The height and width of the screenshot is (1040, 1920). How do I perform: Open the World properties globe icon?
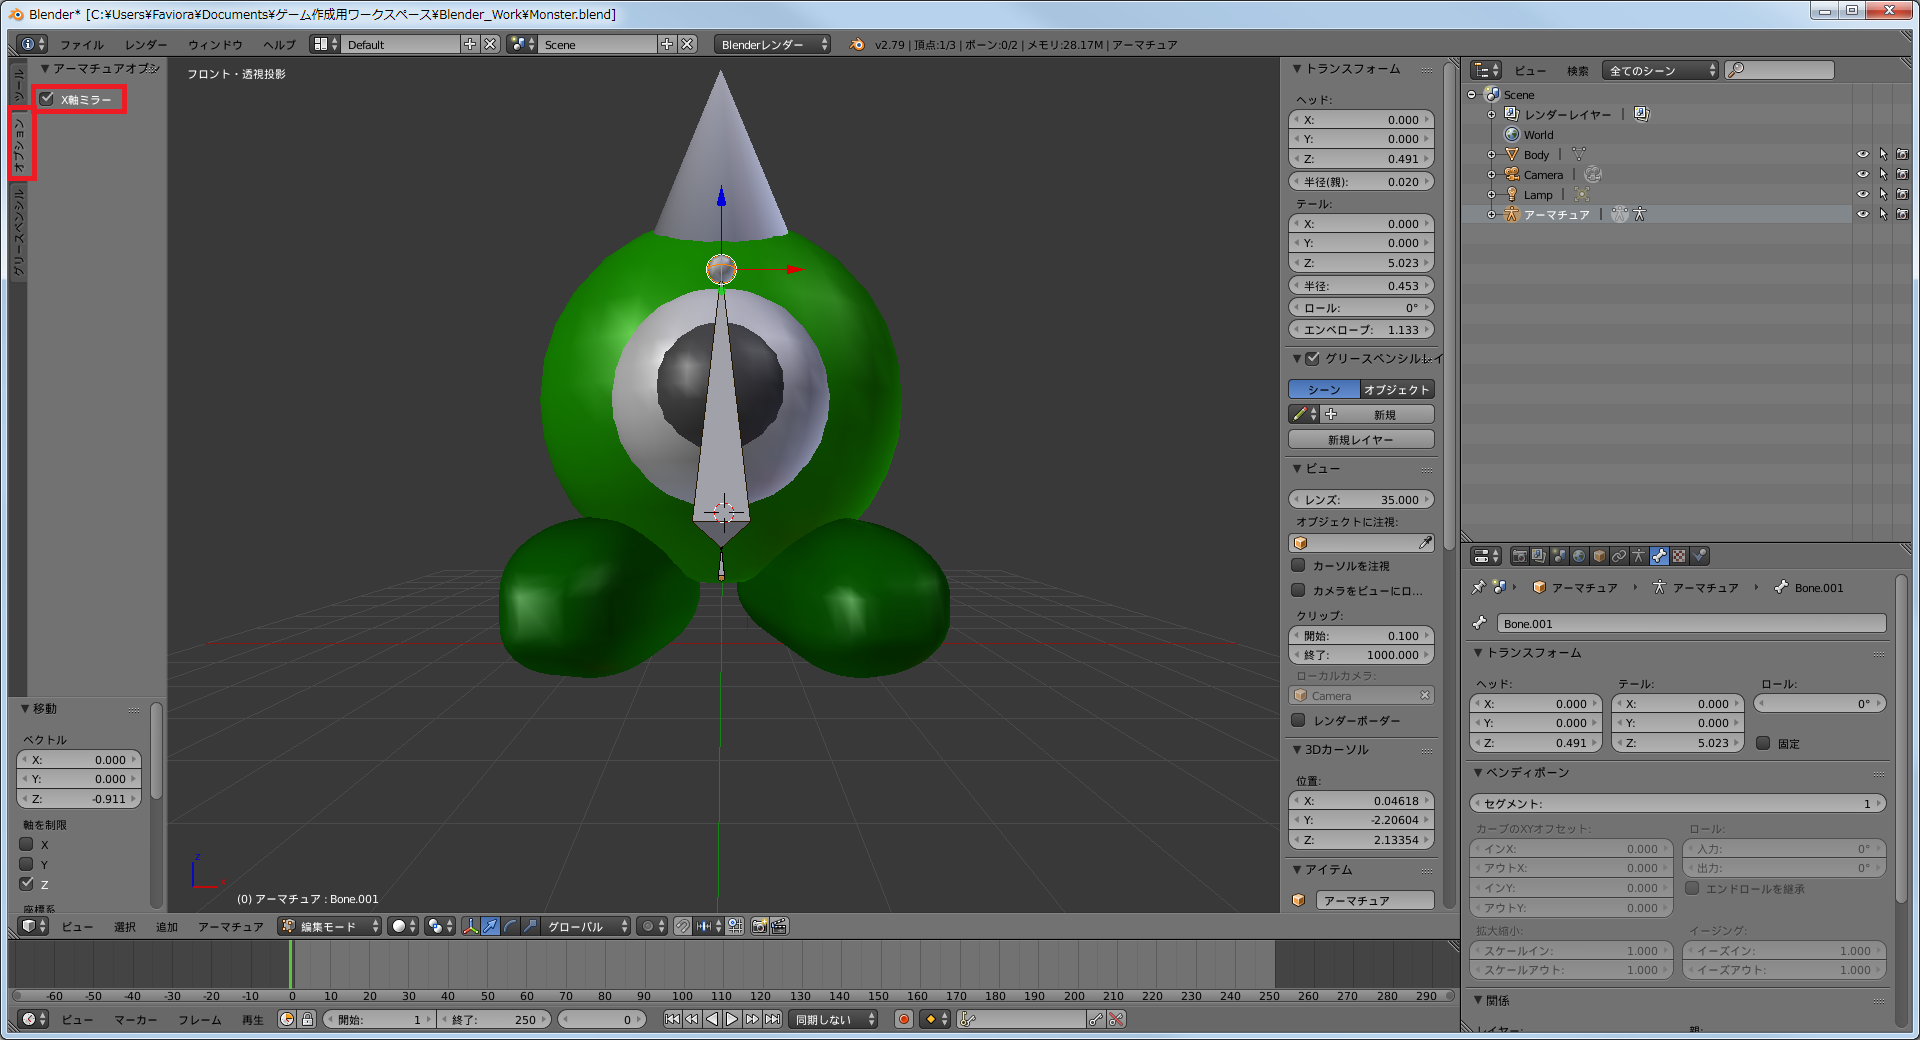point(1579,556)
